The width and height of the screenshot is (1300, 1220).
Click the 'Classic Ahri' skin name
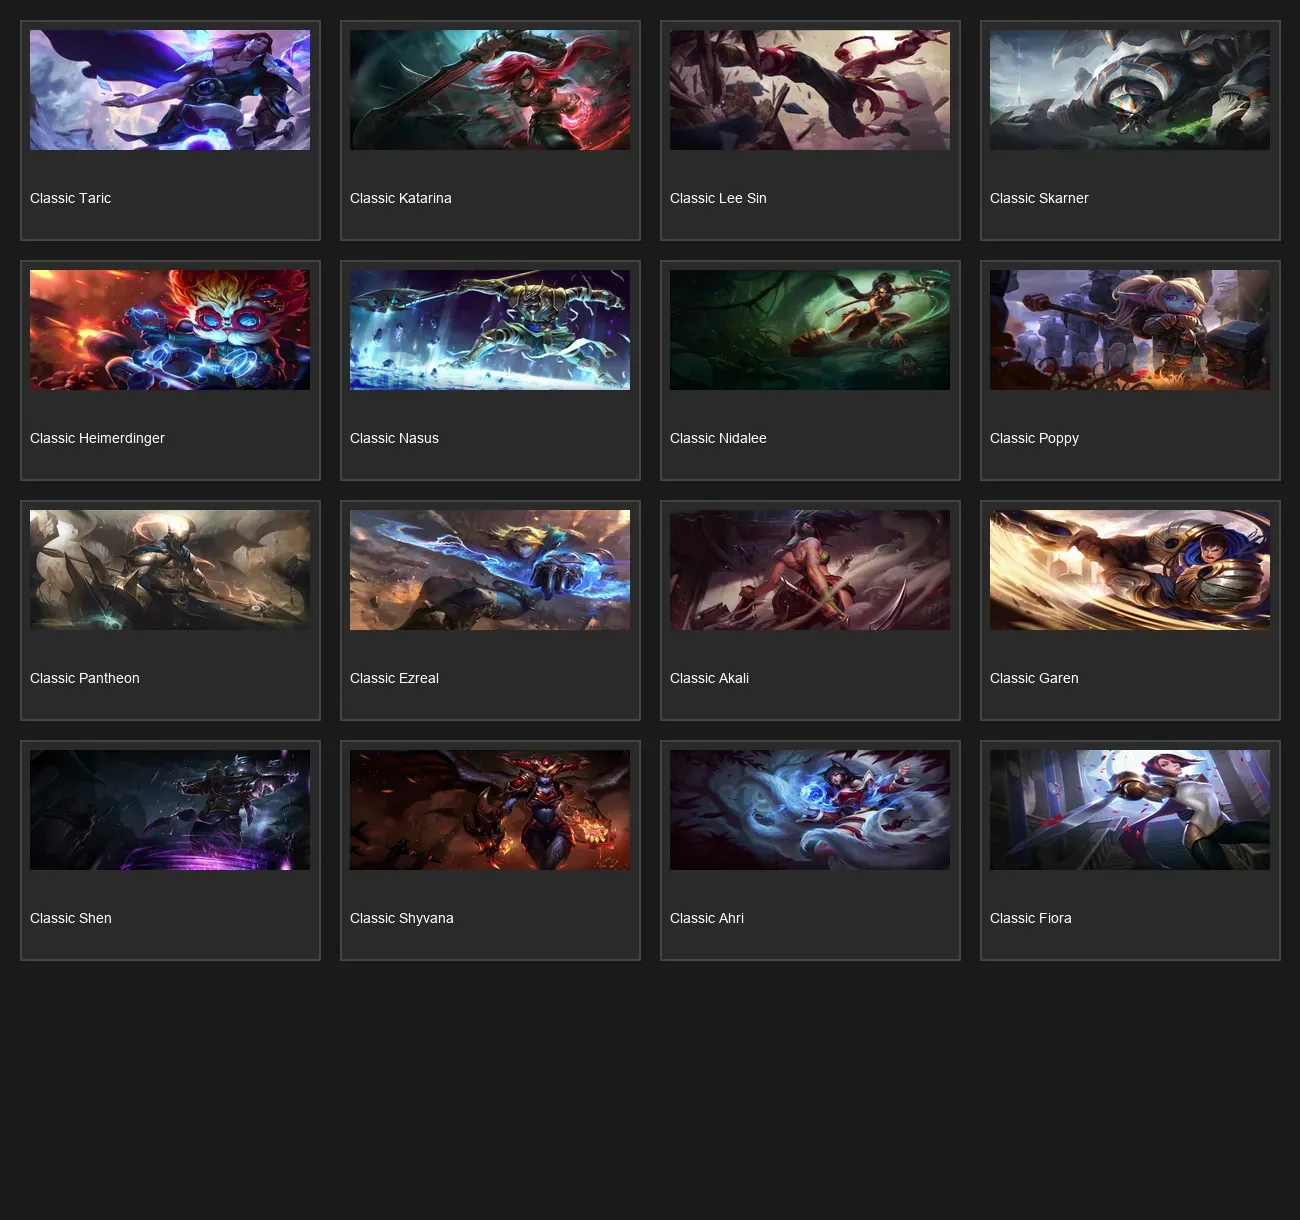(707, 918)
